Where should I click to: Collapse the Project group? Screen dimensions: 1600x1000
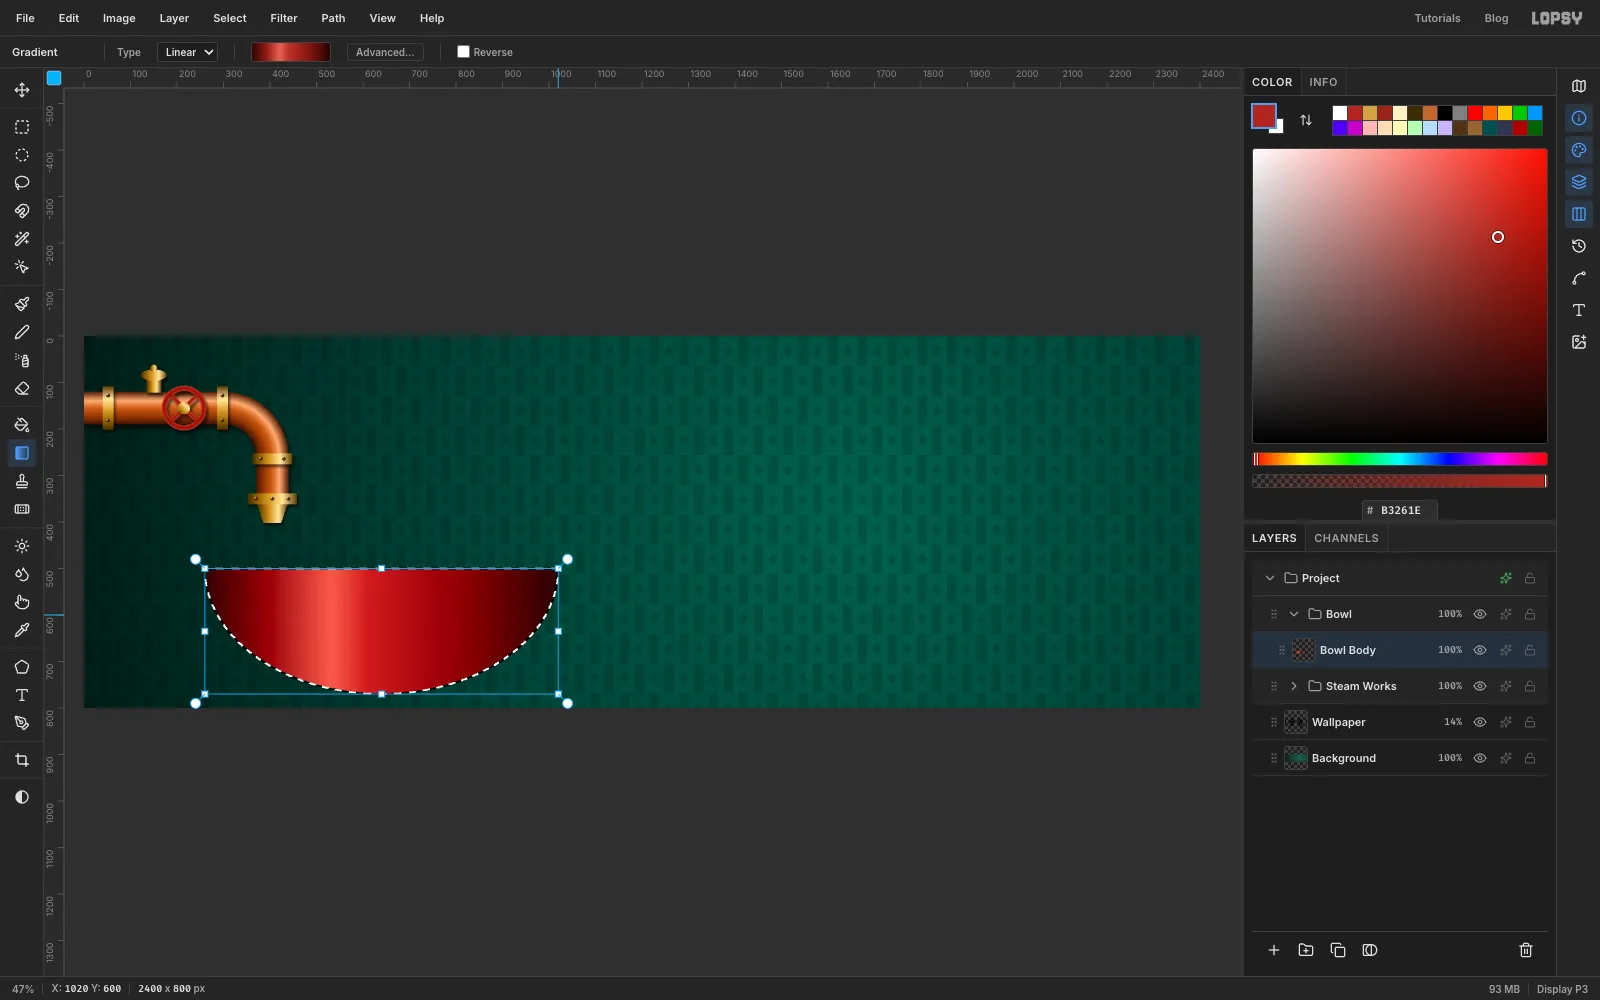1270,578
